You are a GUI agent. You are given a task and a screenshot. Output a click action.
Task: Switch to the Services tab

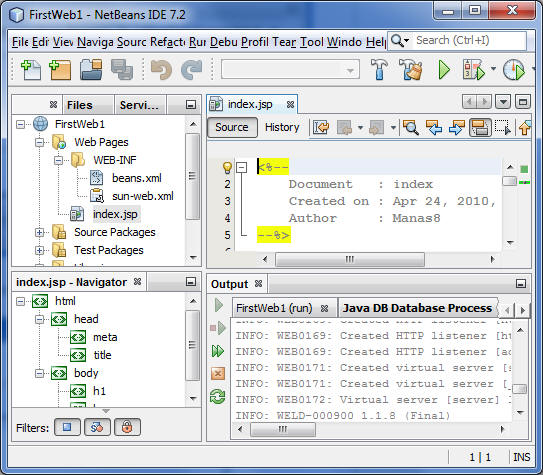click(x=139, y=105)
